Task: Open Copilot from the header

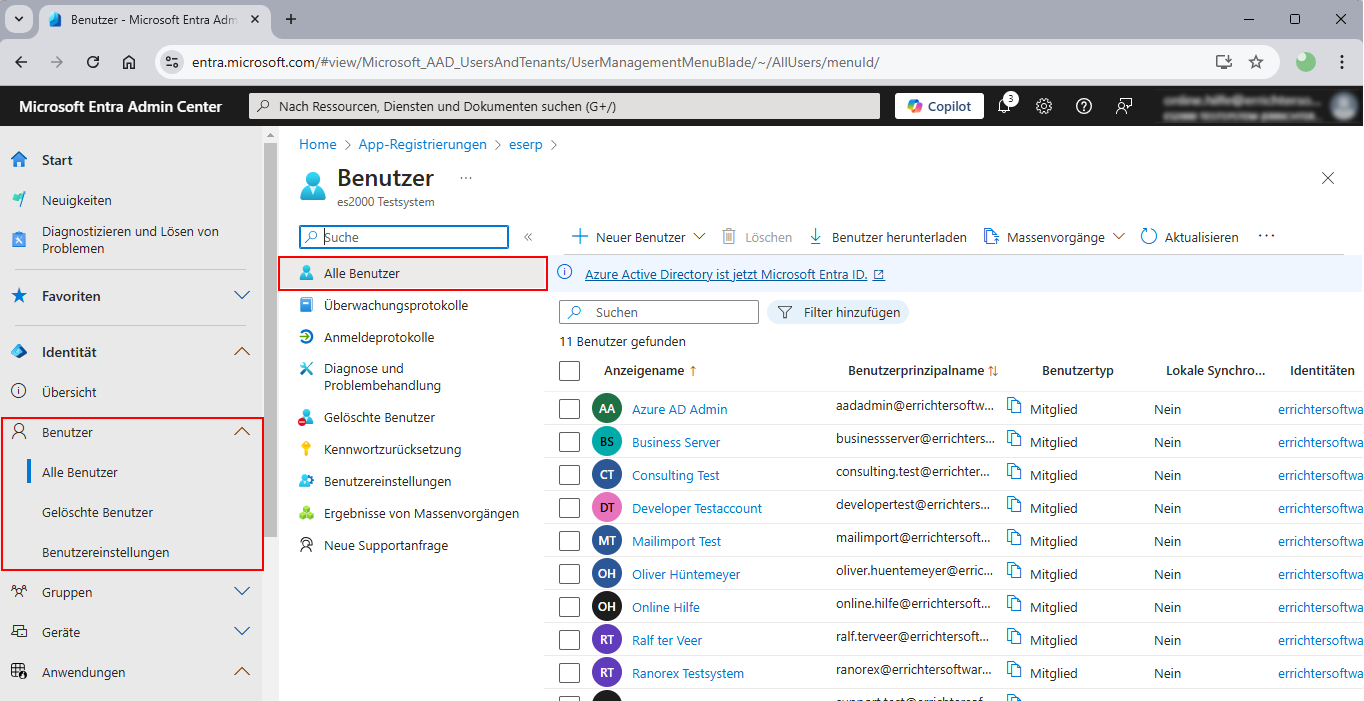Action: coord(939,106)
